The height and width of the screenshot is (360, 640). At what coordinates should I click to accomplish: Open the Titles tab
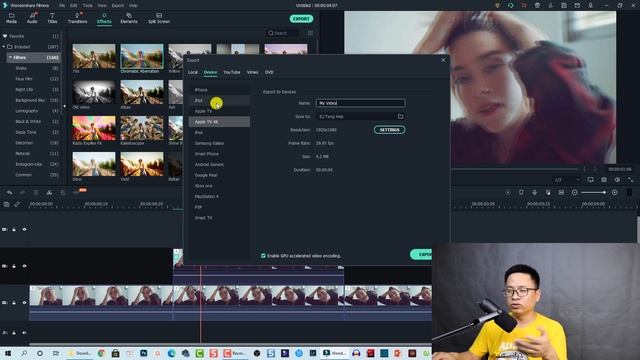(52, 18)
